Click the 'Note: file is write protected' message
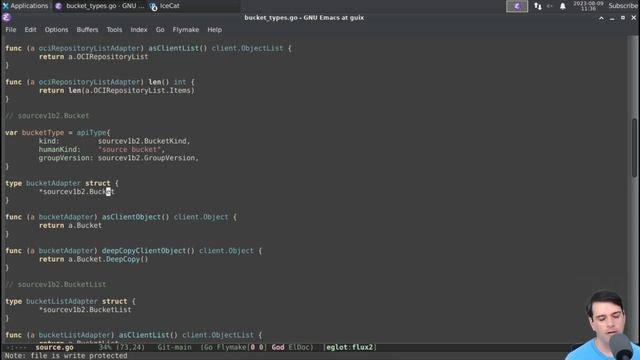 pos(66,356)
